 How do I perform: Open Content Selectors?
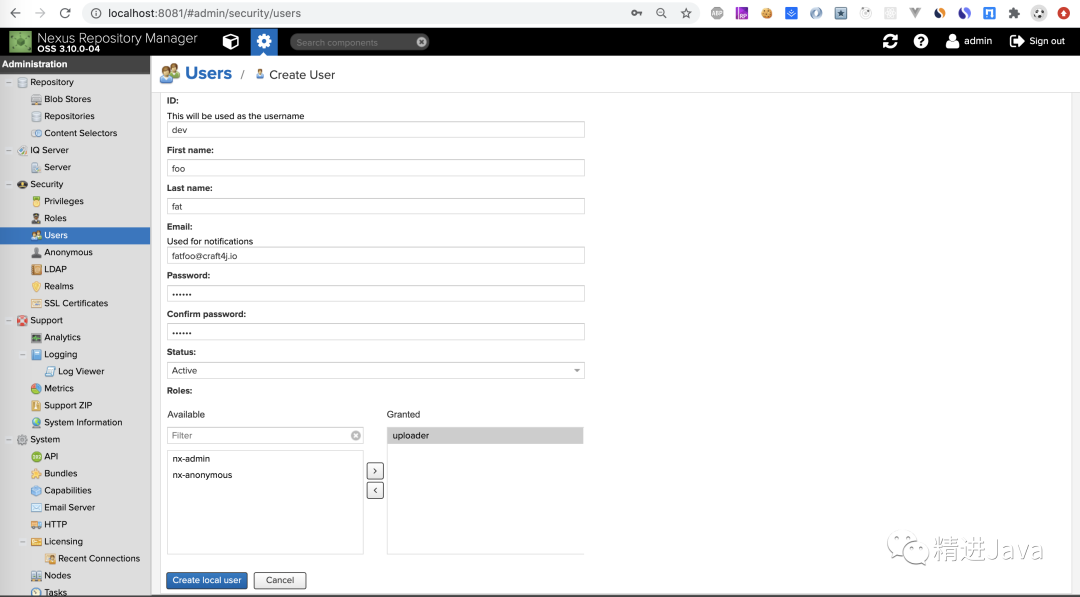[81, 133]
